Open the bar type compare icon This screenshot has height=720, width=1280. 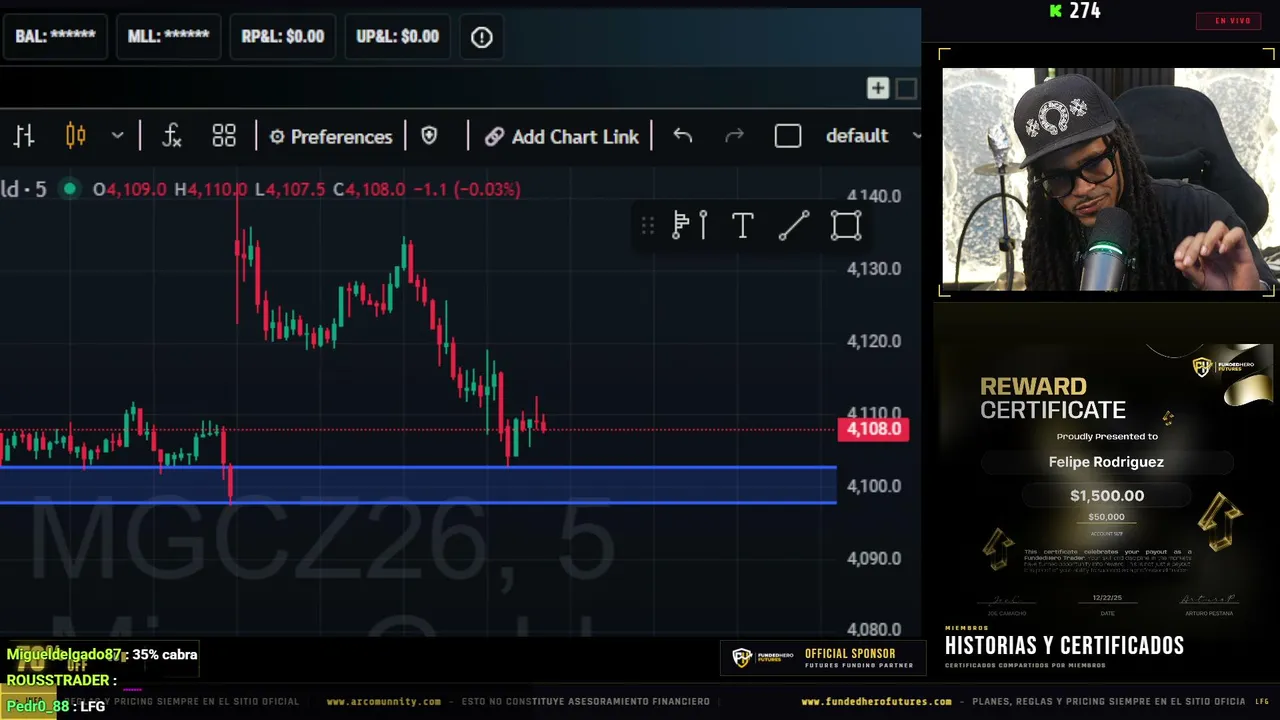point(24,136)
